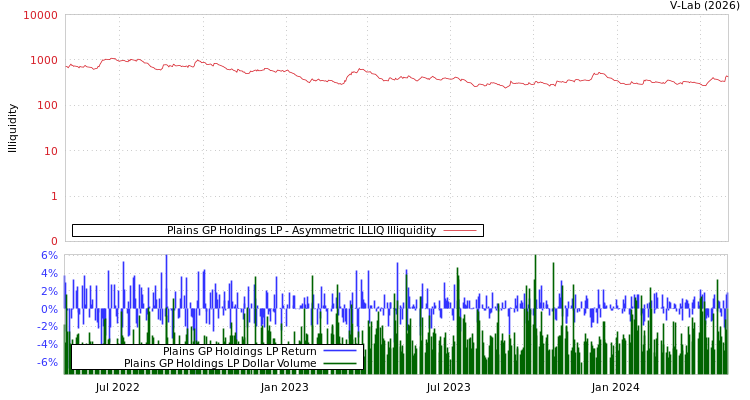The width and height of the screenshot is (750, 400).
Task: Select the Plains GP Holdings LP Dollar Volume label
Action: pyautogui.click(x=220, y=364)
